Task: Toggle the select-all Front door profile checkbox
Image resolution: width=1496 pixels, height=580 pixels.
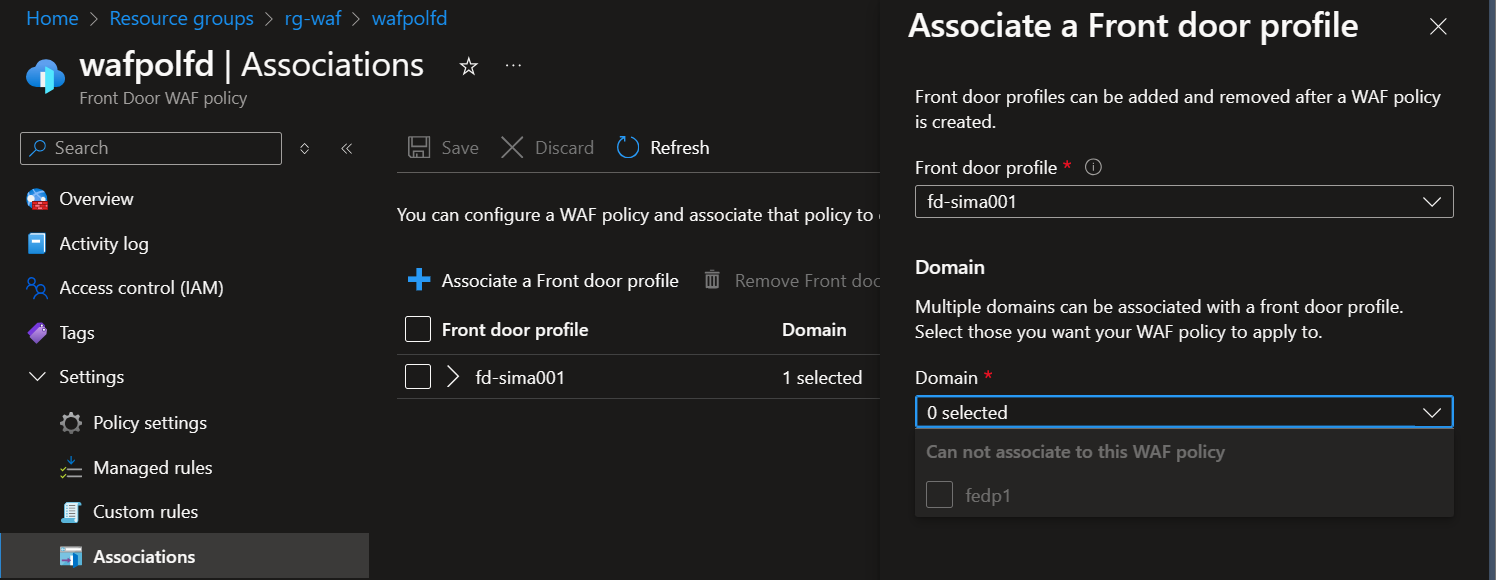Action: coord(418,329)
